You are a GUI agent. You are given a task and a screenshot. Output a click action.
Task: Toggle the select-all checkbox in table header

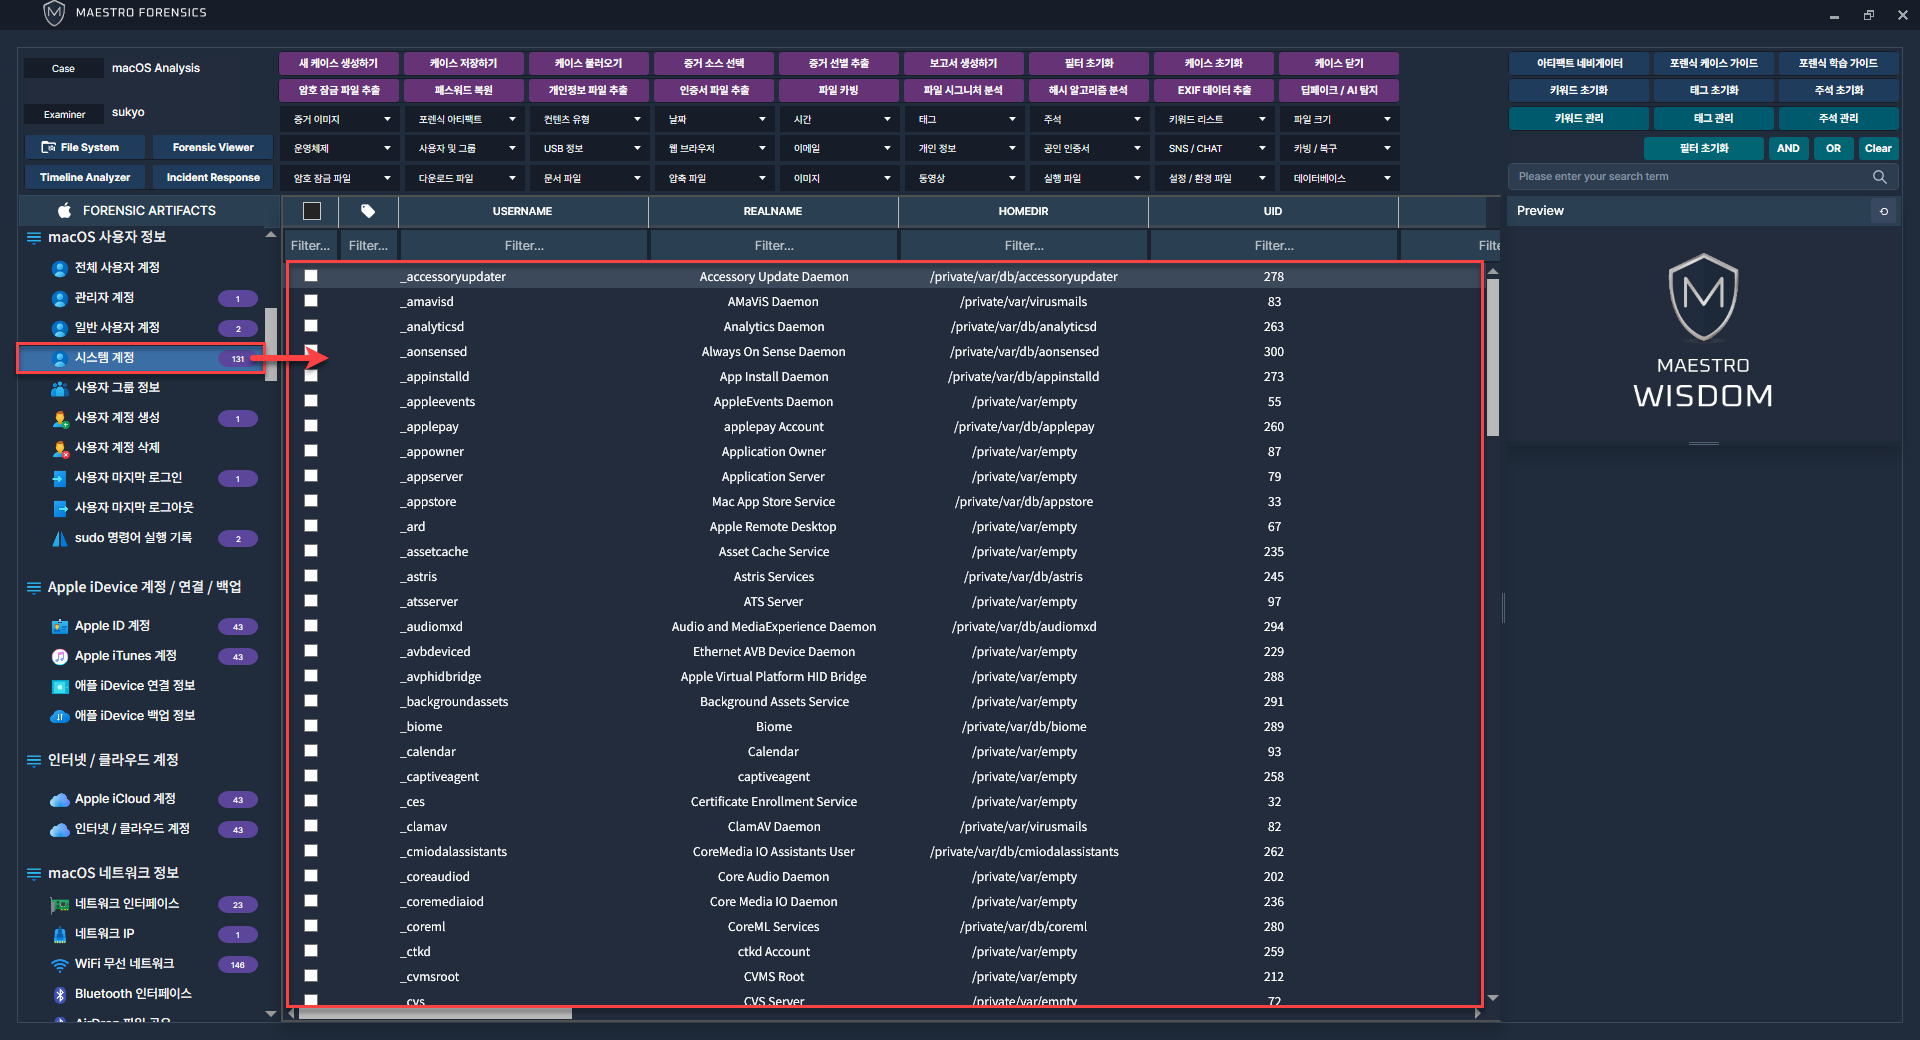[x=312, y=211]
